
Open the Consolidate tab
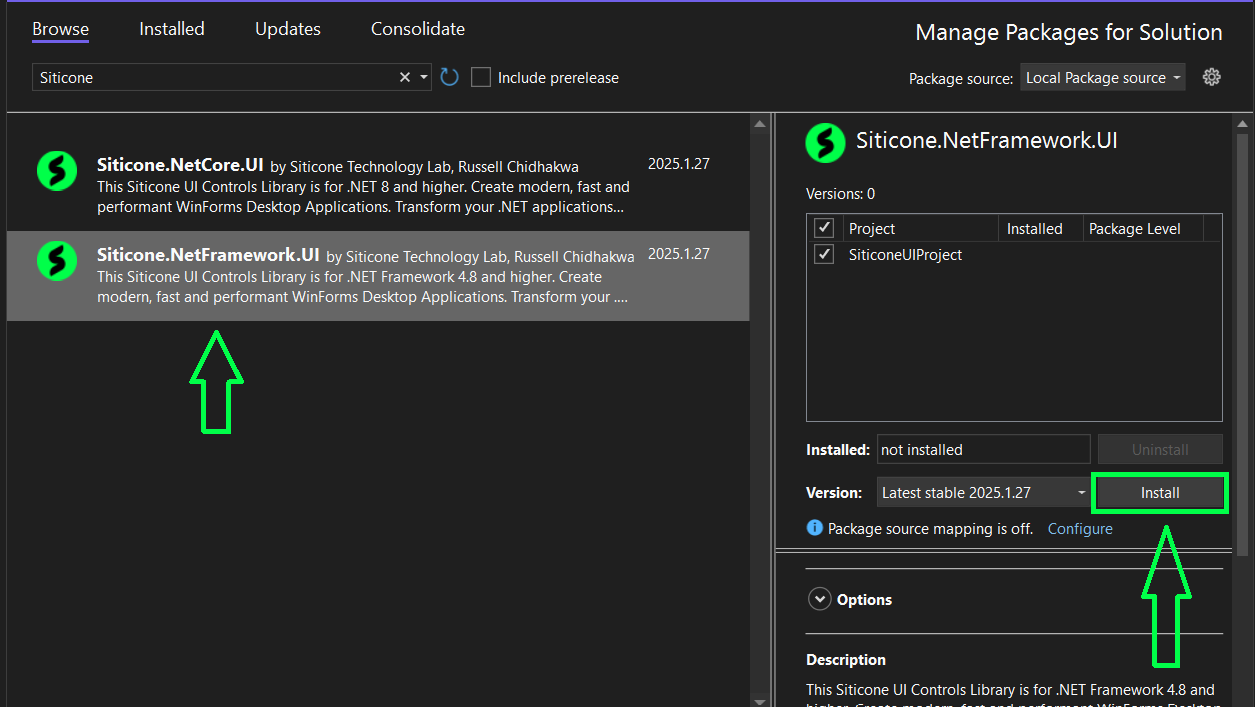tap(417, 29)
